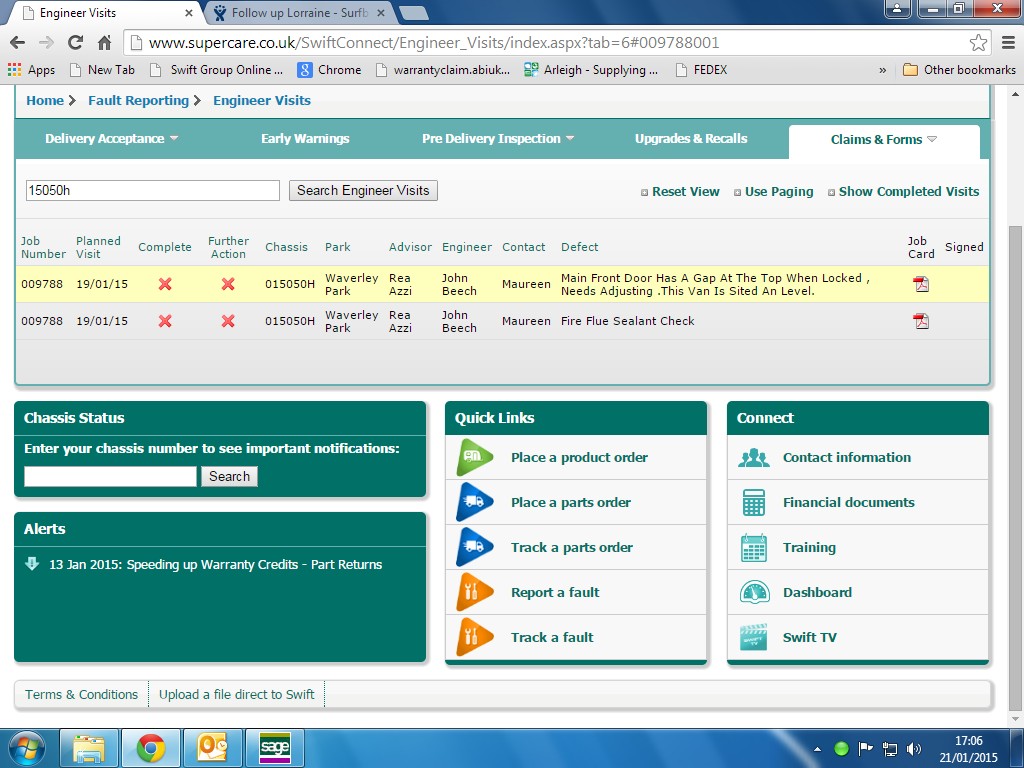The height and width of the screenshot is (768, 1024).
Task: Open Windows Start menu
Action: click(x=27, y=748)
